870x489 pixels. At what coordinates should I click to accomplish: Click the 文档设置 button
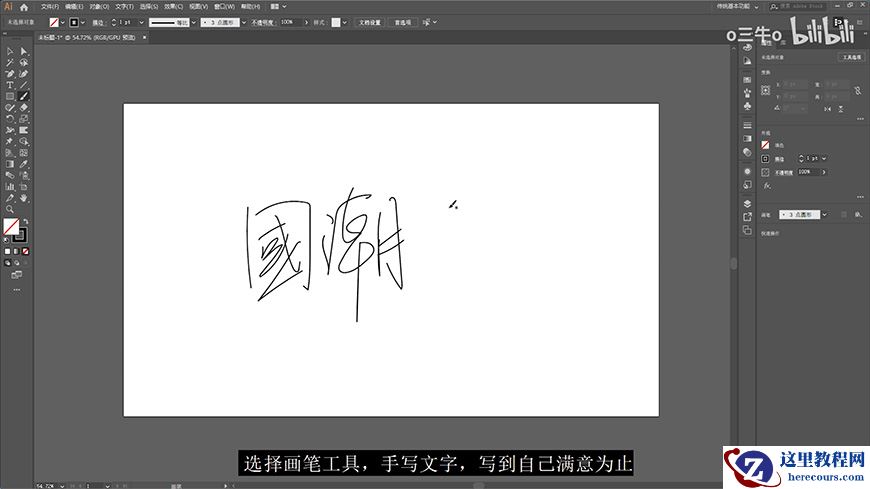click(370, 23)
